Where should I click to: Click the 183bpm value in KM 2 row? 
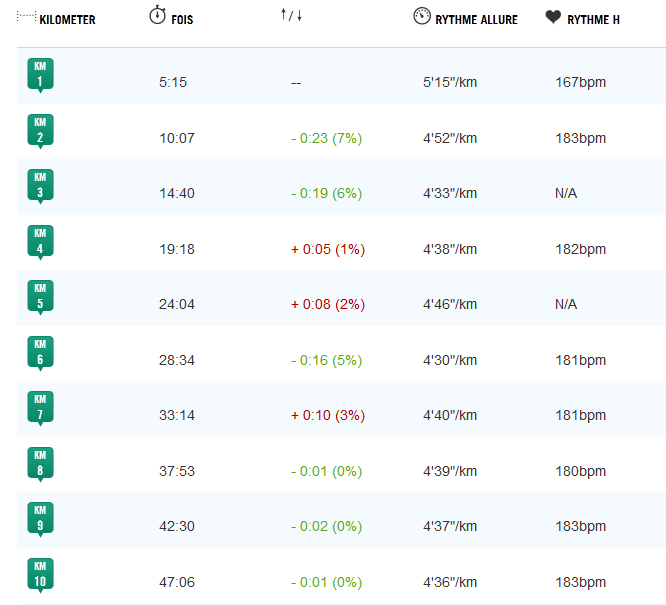point(580,139)
